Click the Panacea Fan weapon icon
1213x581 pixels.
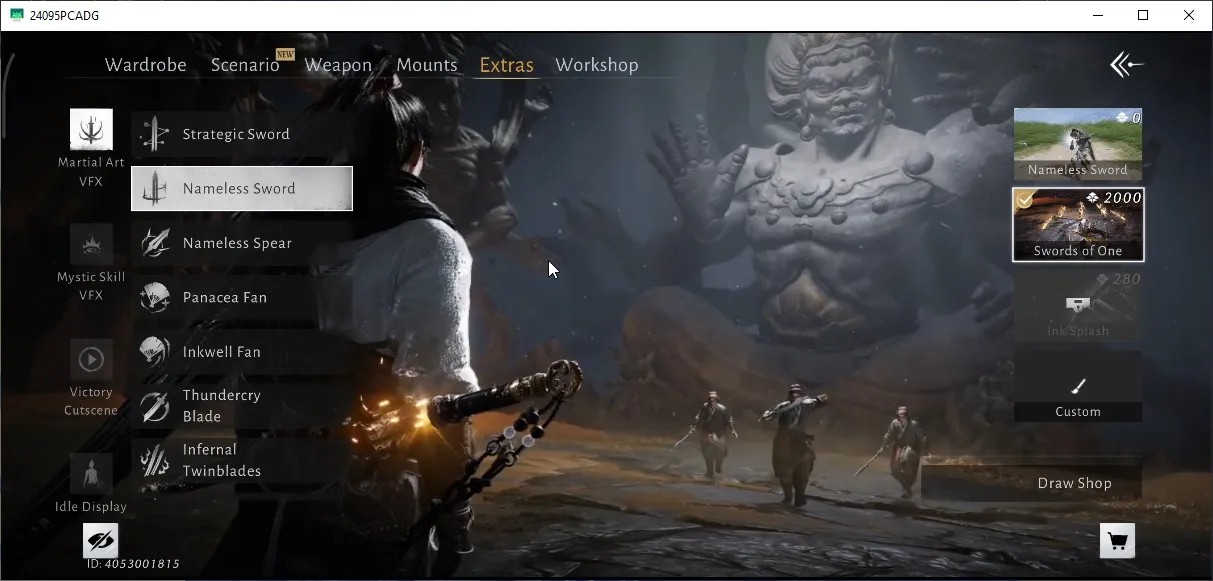(x=155, y=297)
